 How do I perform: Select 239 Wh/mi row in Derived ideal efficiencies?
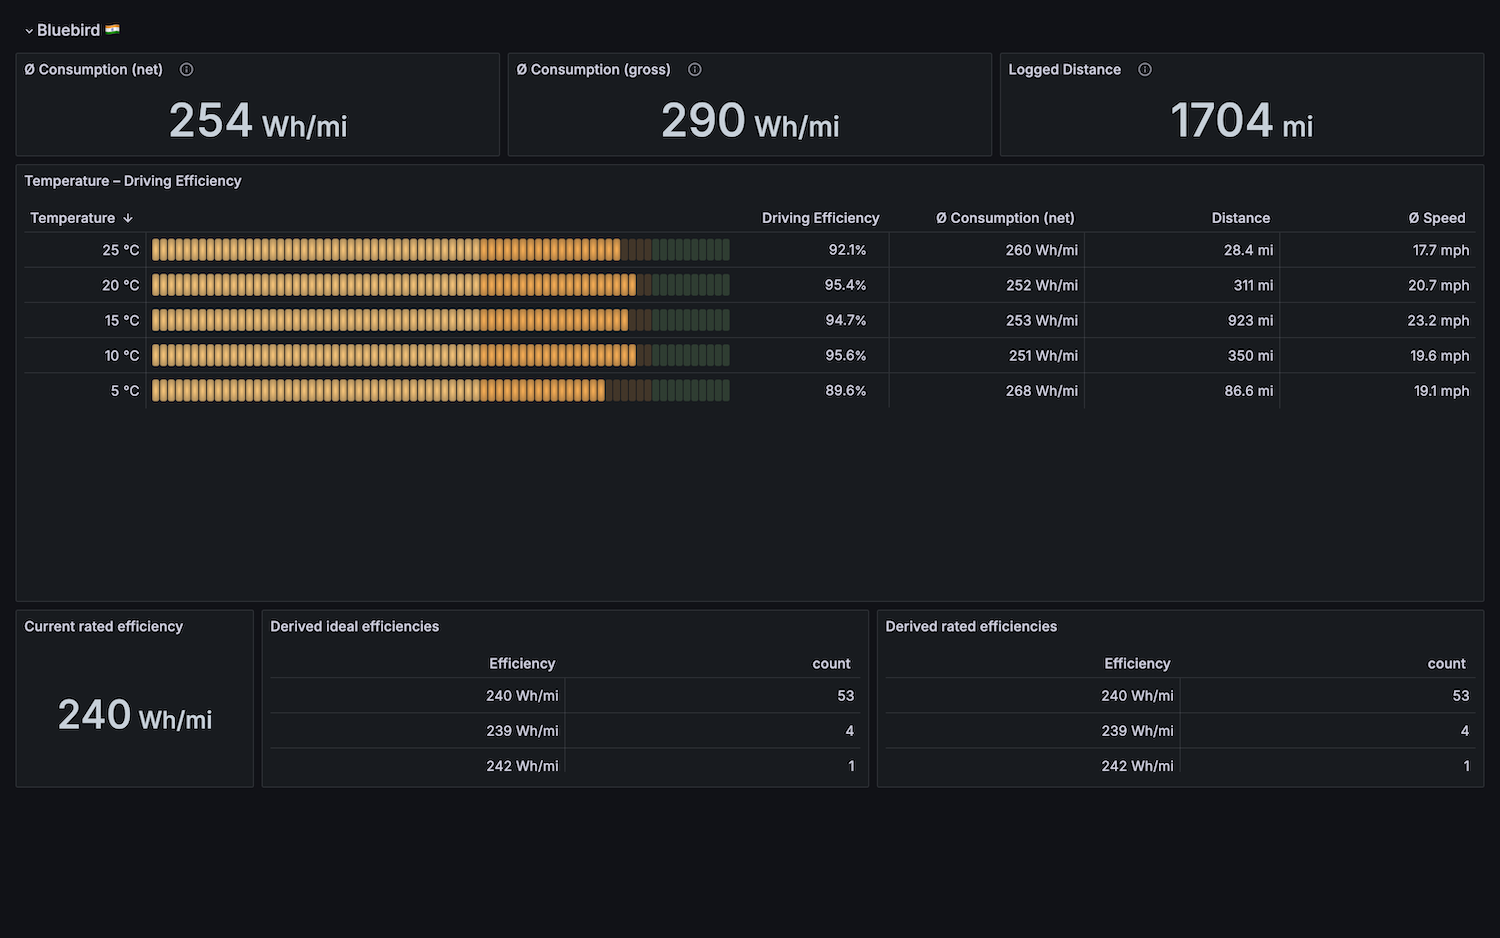tap(522, 731)
